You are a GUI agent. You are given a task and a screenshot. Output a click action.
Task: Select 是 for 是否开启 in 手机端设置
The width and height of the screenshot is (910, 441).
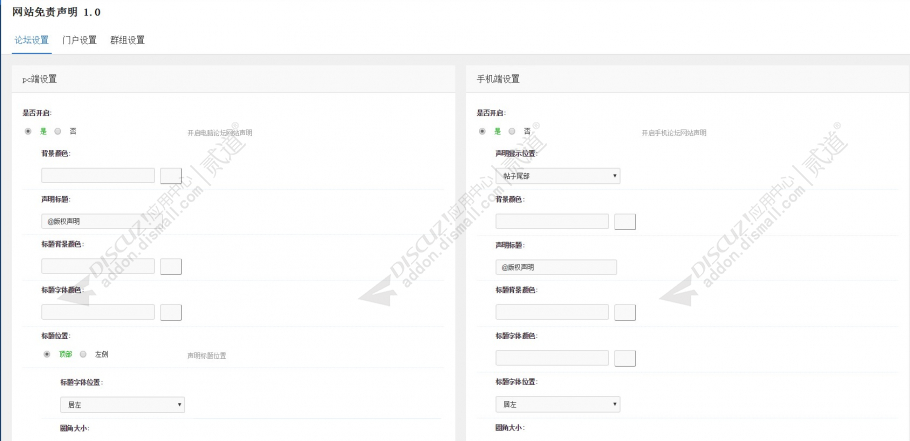pos(482,131)
